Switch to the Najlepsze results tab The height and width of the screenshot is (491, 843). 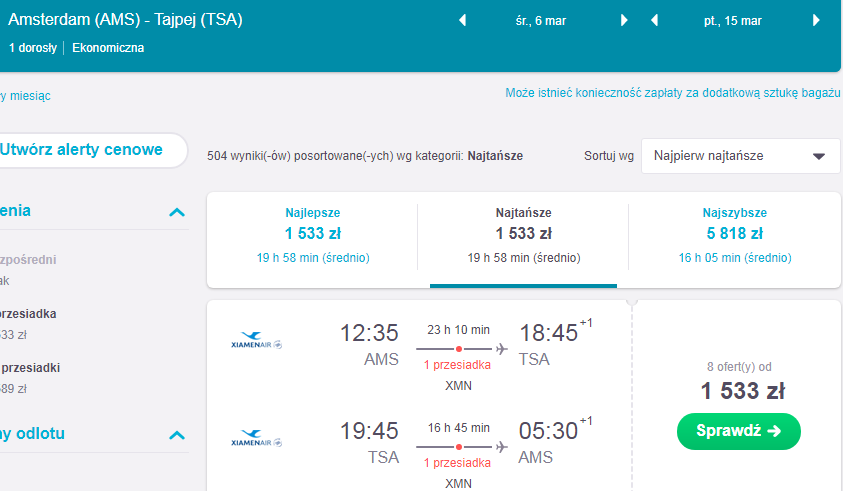(x=313, y=235)
